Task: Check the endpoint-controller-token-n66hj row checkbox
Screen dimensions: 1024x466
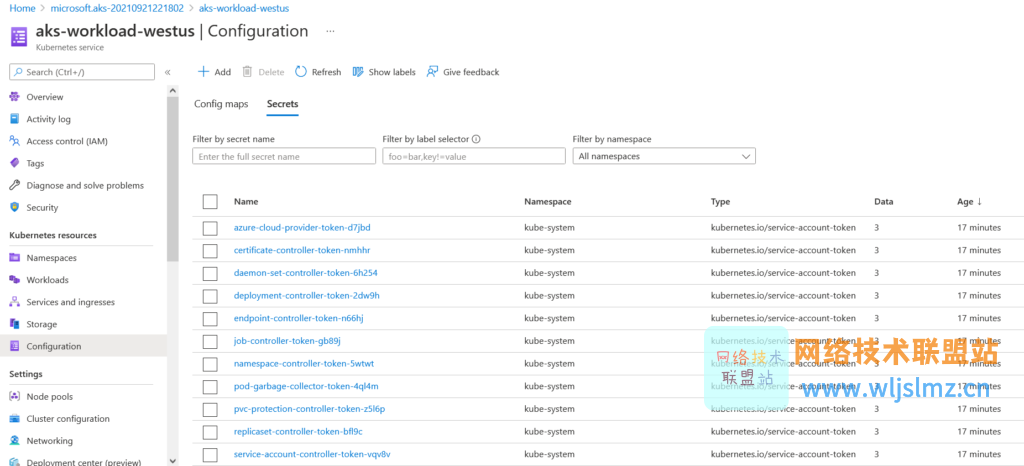Action: click(210, 318)
